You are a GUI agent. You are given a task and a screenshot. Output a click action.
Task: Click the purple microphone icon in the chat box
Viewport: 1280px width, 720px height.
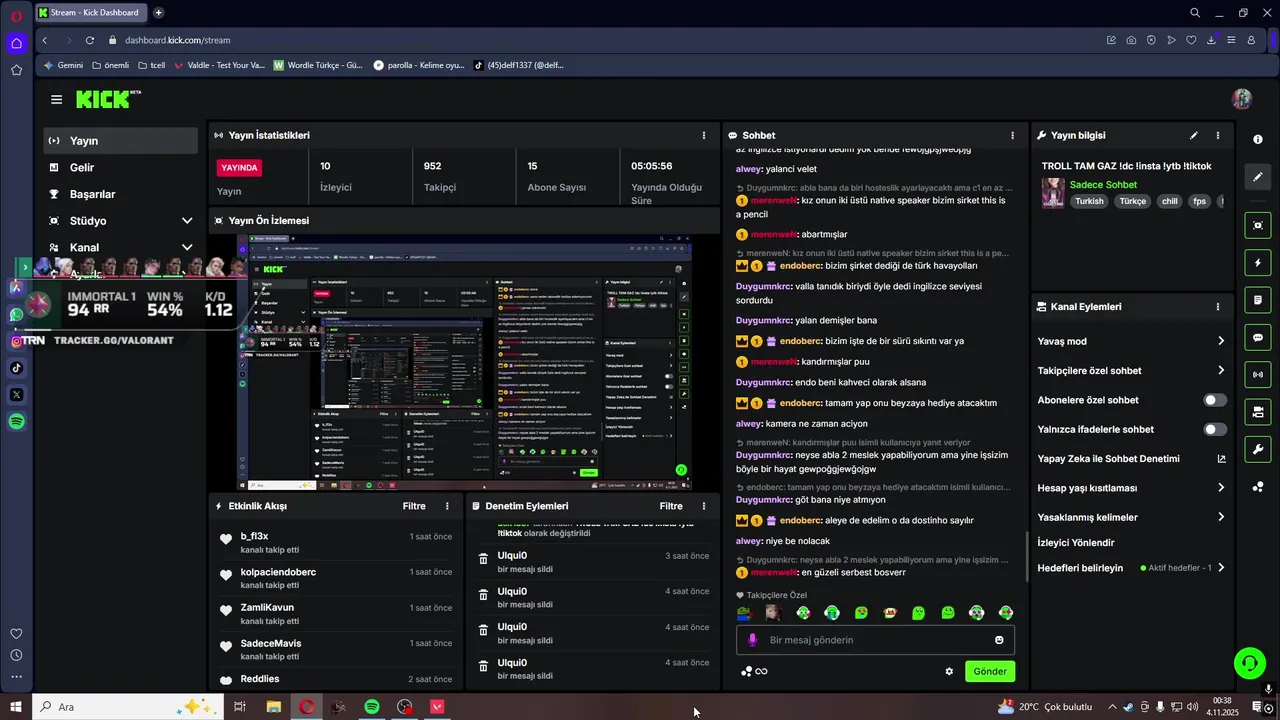click(x=753, y=640)
